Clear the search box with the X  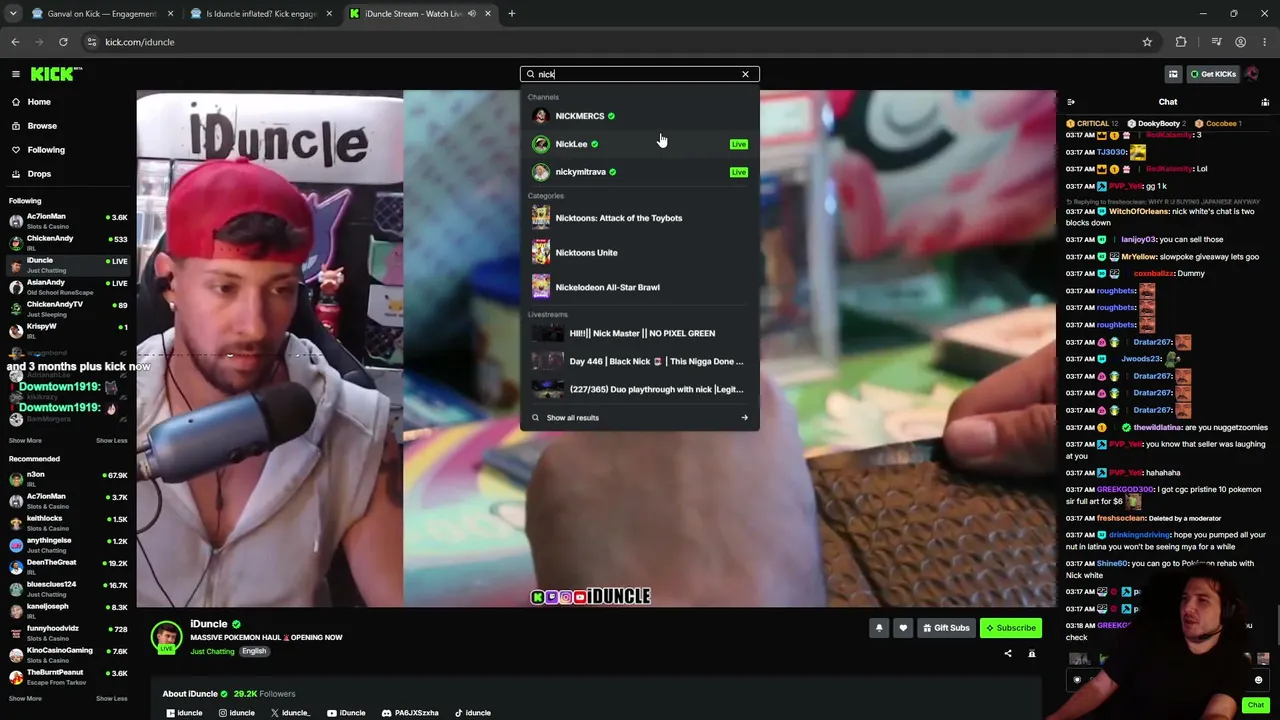[x=745, y=74]
